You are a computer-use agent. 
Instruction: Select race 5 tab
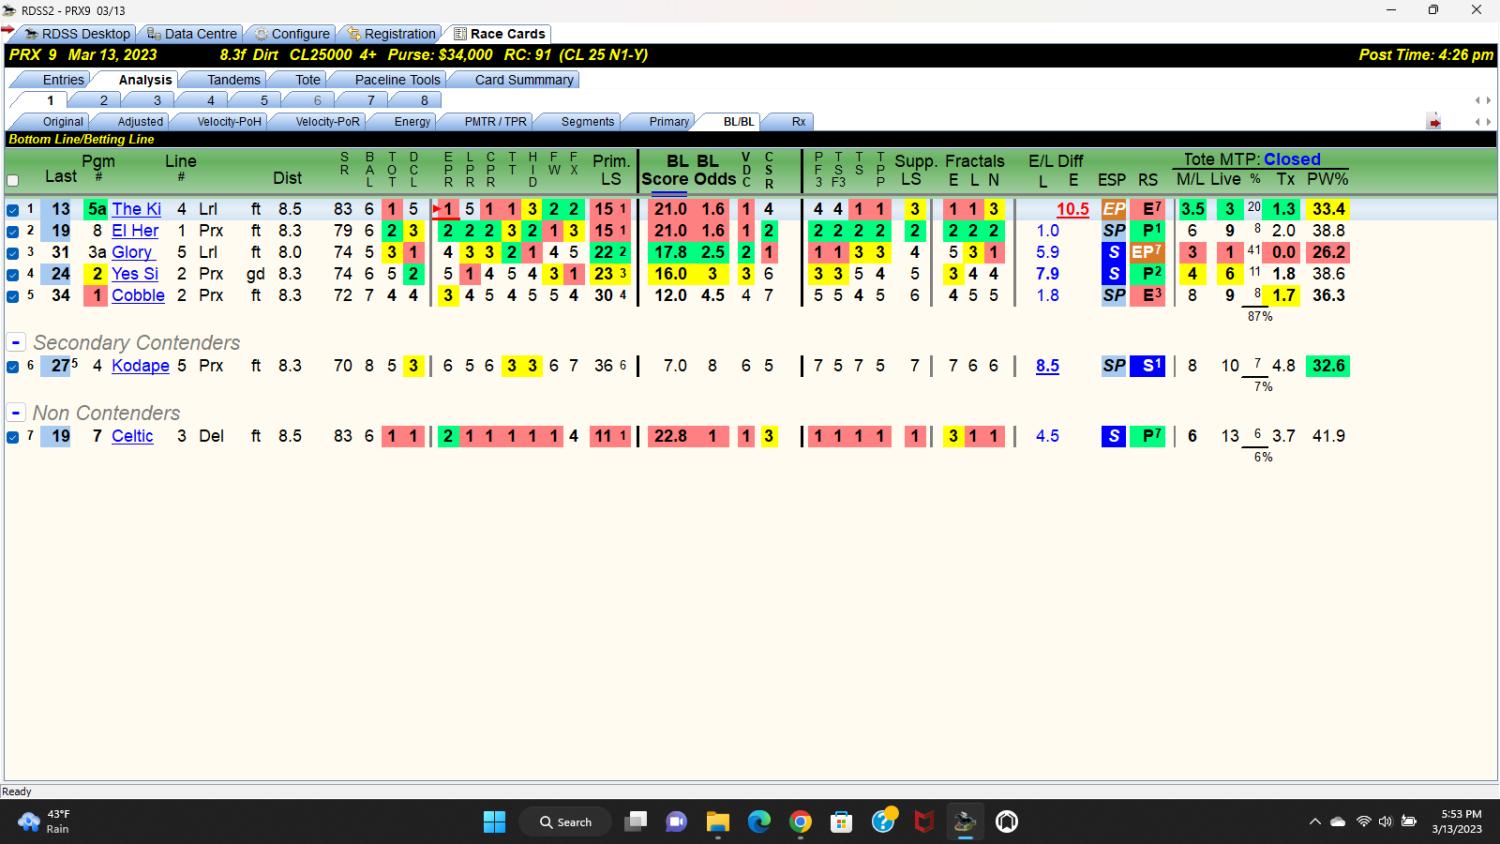(x=264, y=100)
